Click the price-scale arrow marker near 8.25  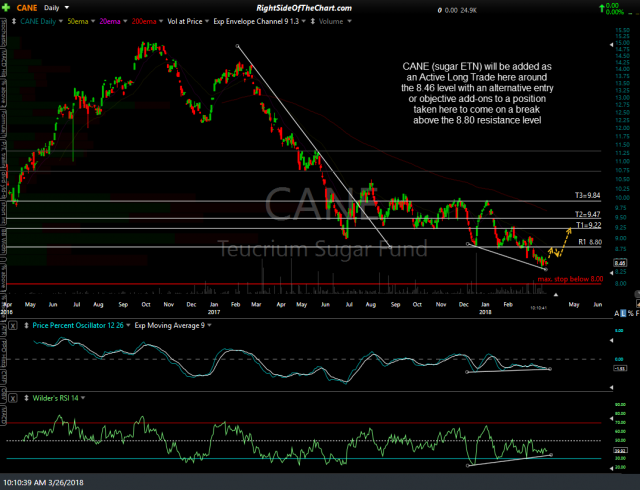coord(611,272)
